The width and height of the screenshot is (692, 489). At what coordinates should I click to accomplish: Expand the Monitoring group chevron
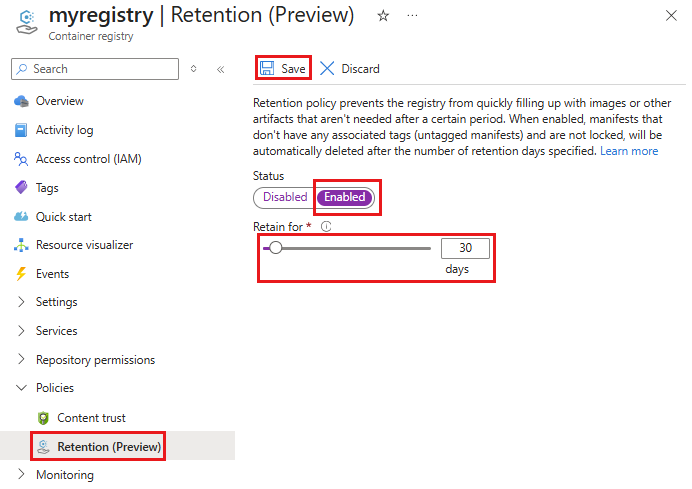click(x=21, y=474)
